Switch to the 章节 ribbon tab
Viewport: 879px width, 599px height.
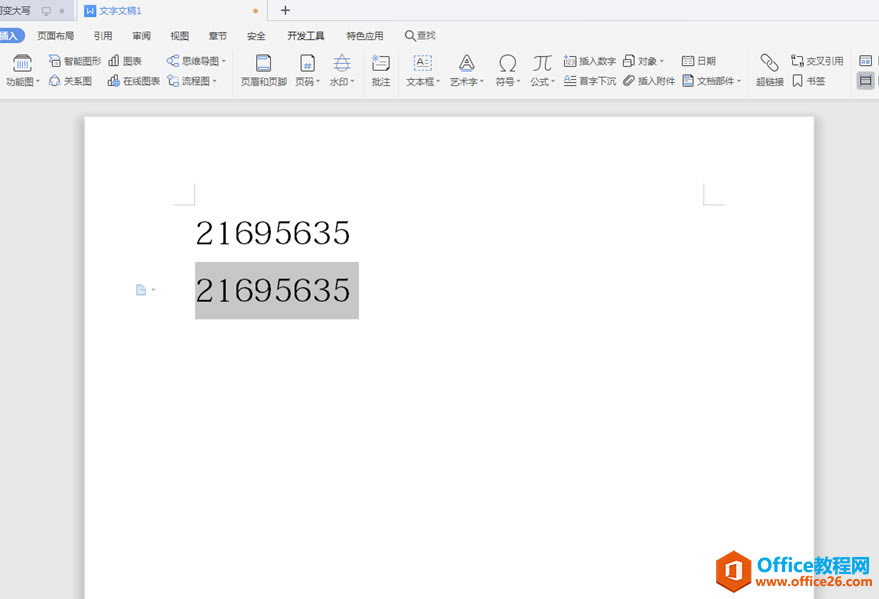pyautogui.click(x=218, y=36)
